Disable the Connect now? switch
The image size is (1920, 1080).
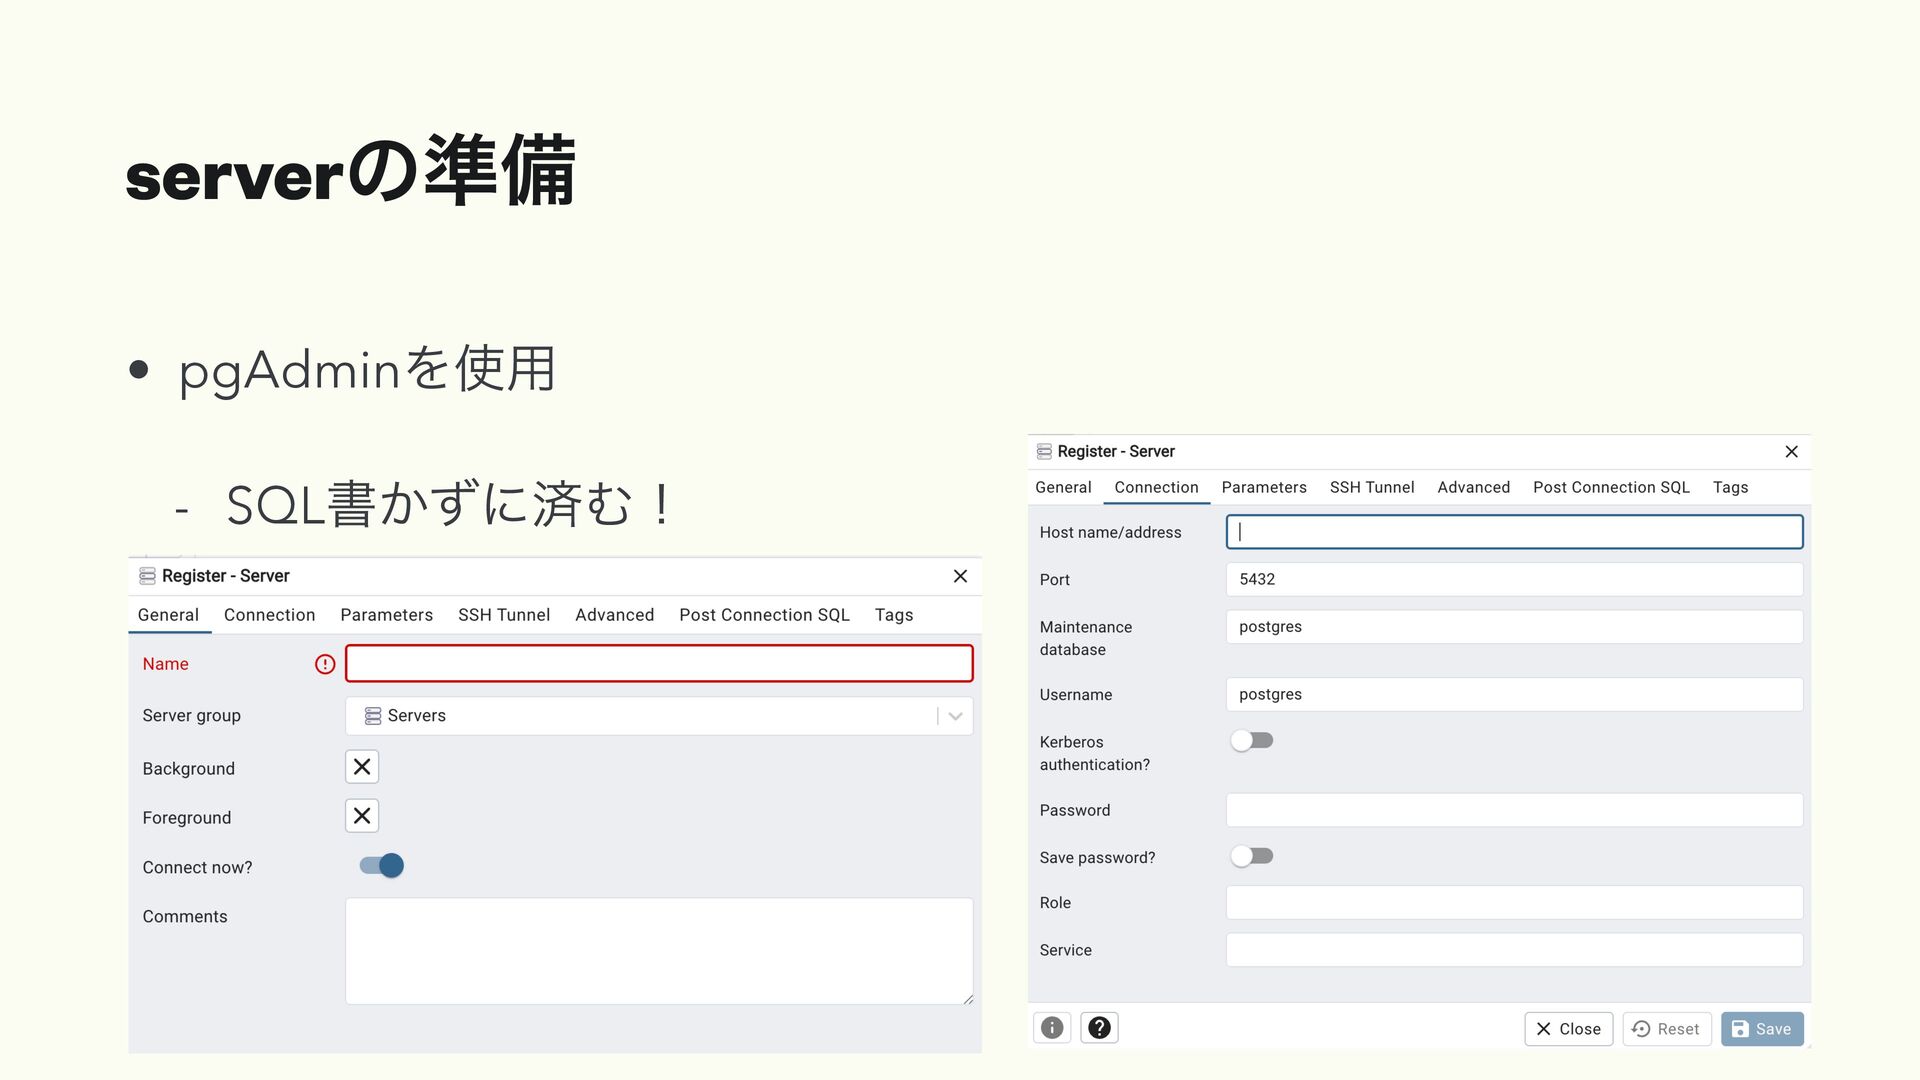[x=382, y=866]
